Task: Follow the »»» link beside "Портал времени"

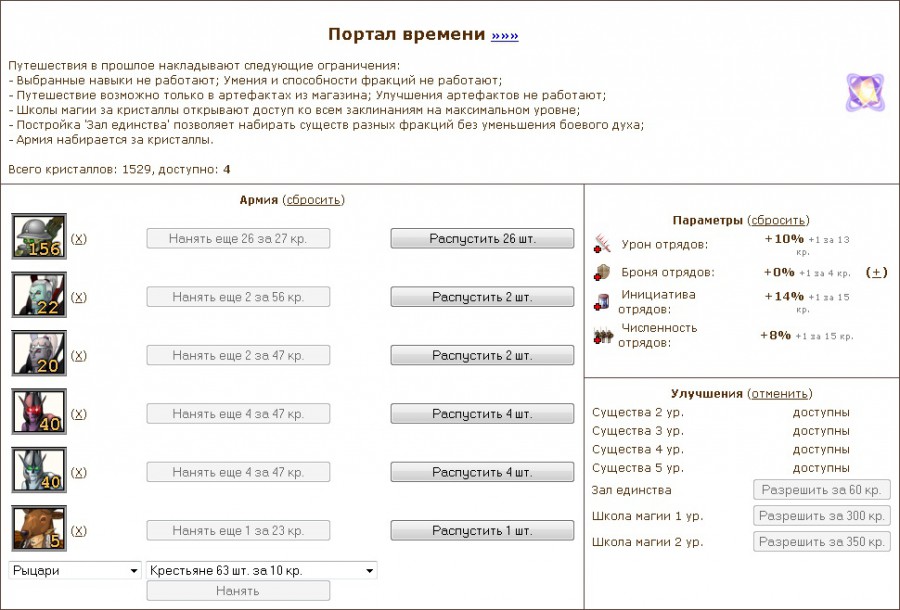Action: (505, 36)
